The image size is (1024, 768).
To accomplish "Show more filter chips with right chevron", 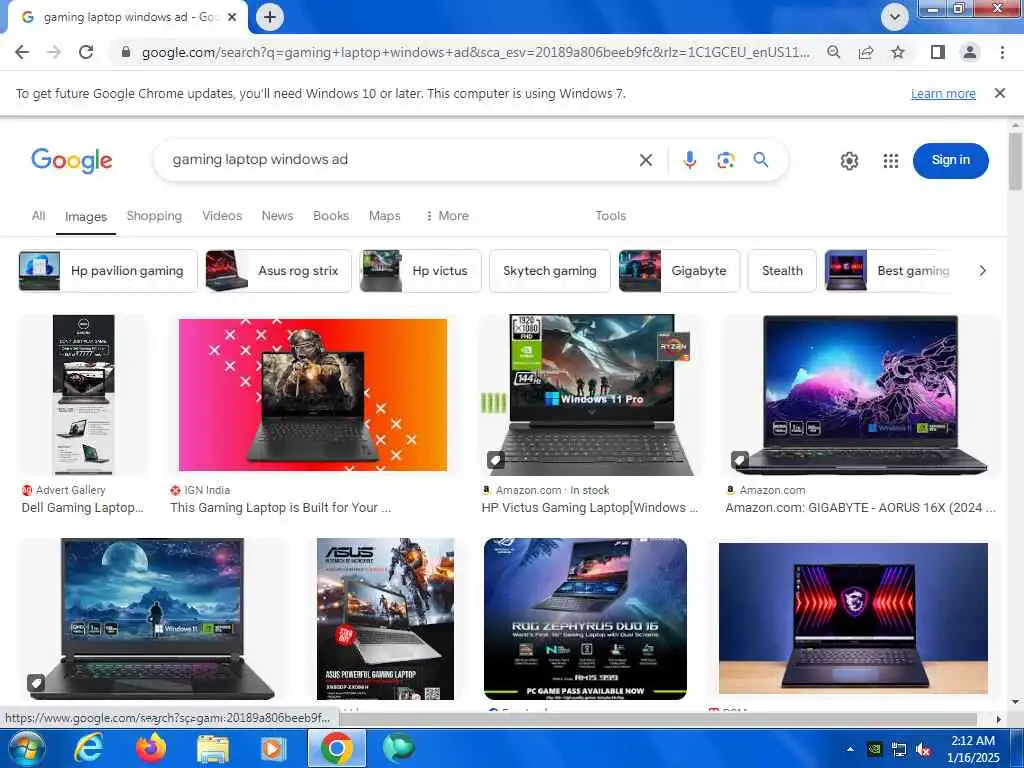I will tap(982, 270).
